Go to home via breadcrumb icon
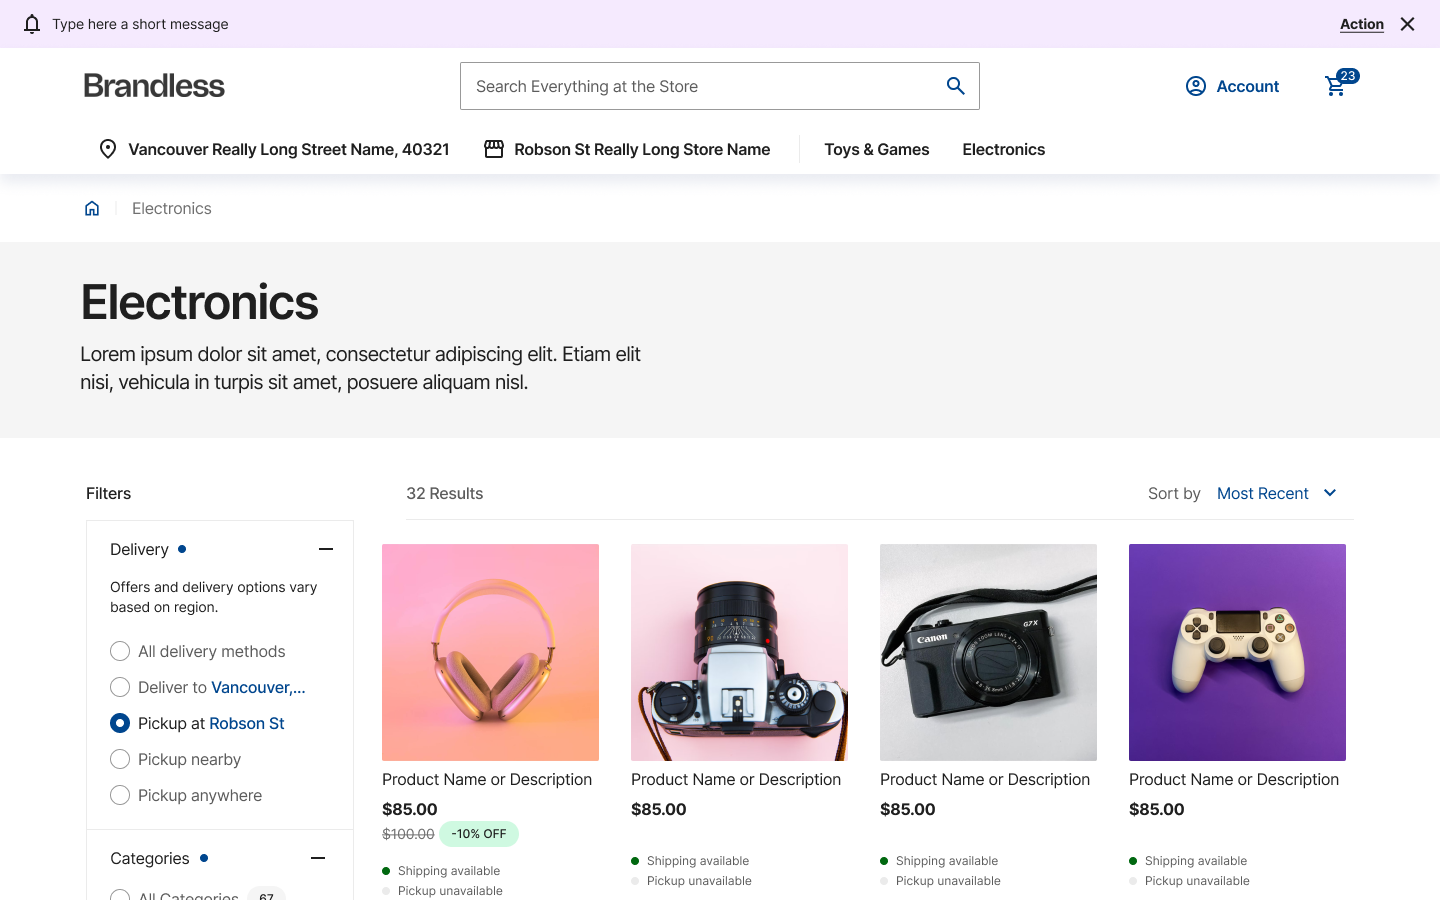1440x900 pixels. click(x=92, y=208)
